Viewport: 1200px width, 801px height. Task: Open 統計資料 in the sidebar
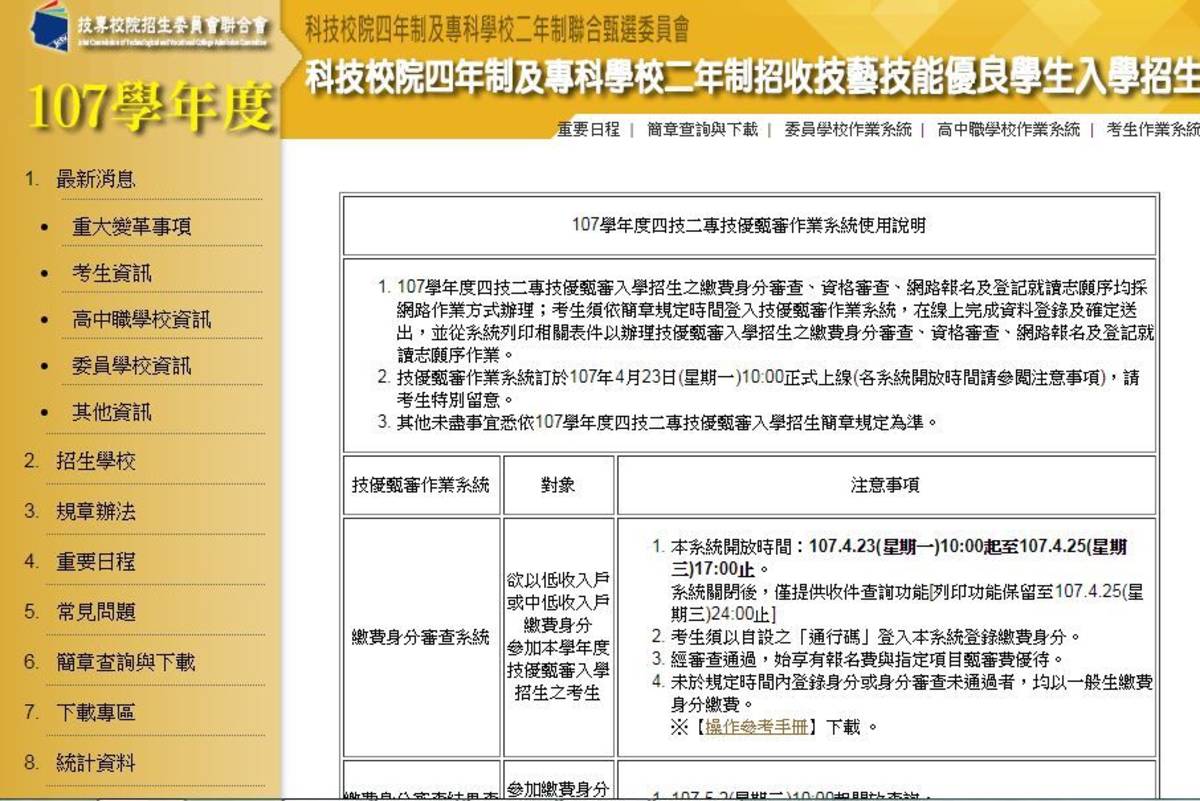click(96, 764)
